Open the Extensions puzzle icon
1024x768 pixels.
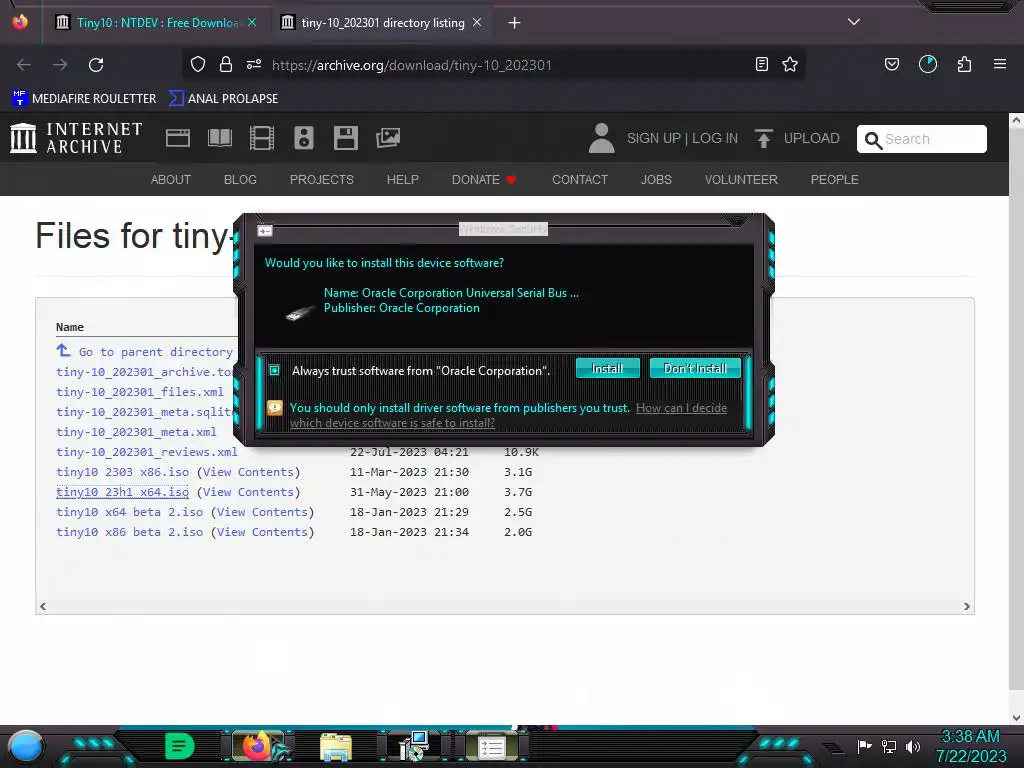965,64
